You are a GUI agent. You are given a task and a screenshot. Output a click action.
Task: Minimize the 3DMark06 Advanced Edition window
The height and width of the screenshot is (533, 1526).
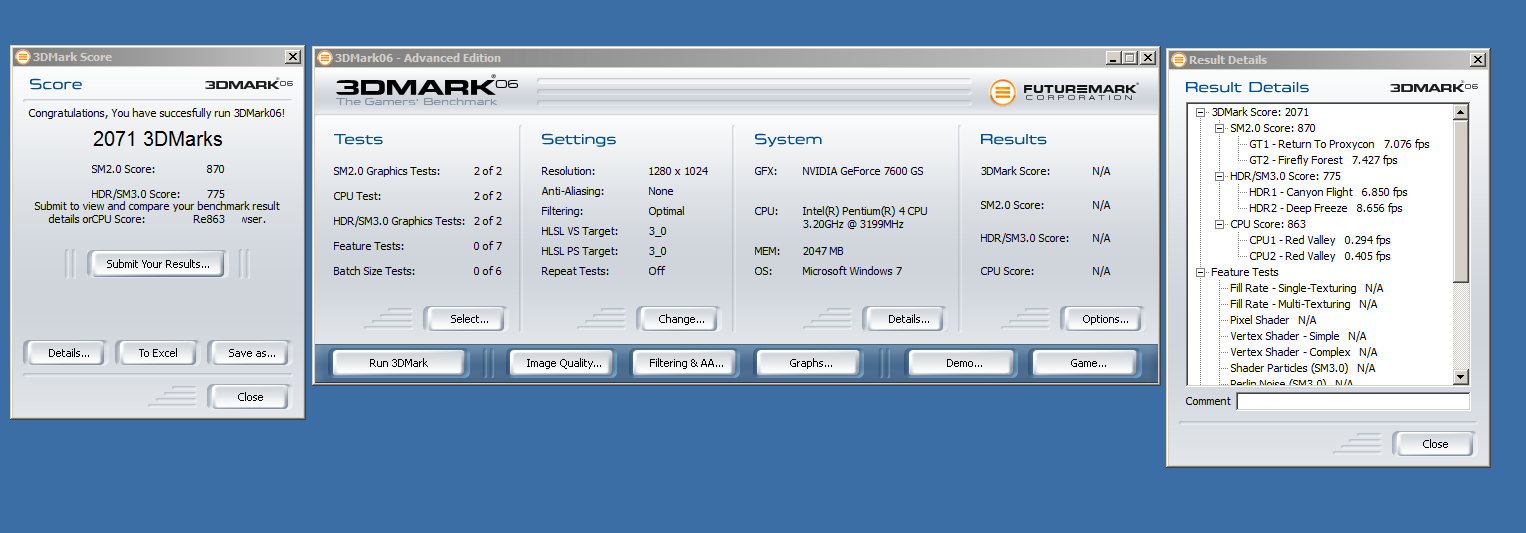(x=1113, y=58)
